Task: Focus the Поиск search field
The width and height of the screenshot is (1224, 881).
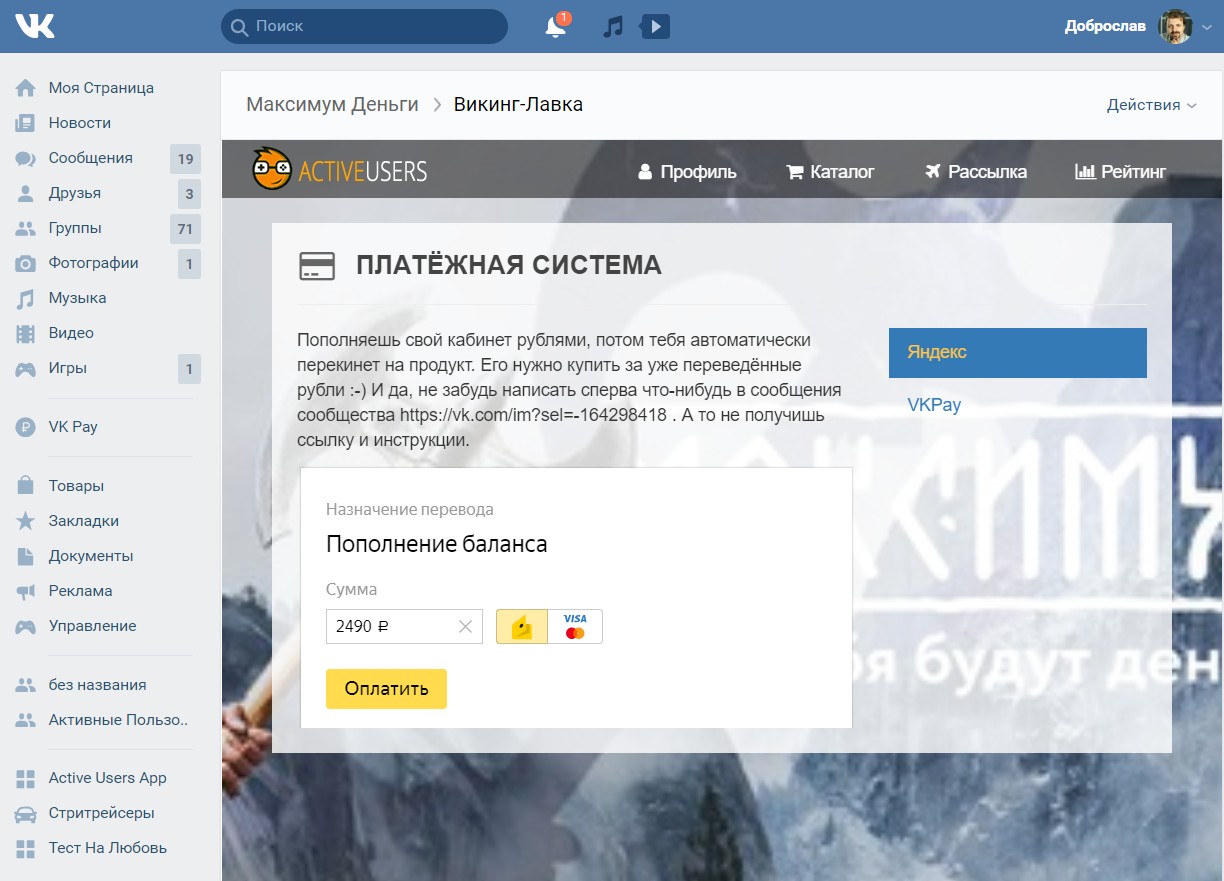Action: coord(364,27)
